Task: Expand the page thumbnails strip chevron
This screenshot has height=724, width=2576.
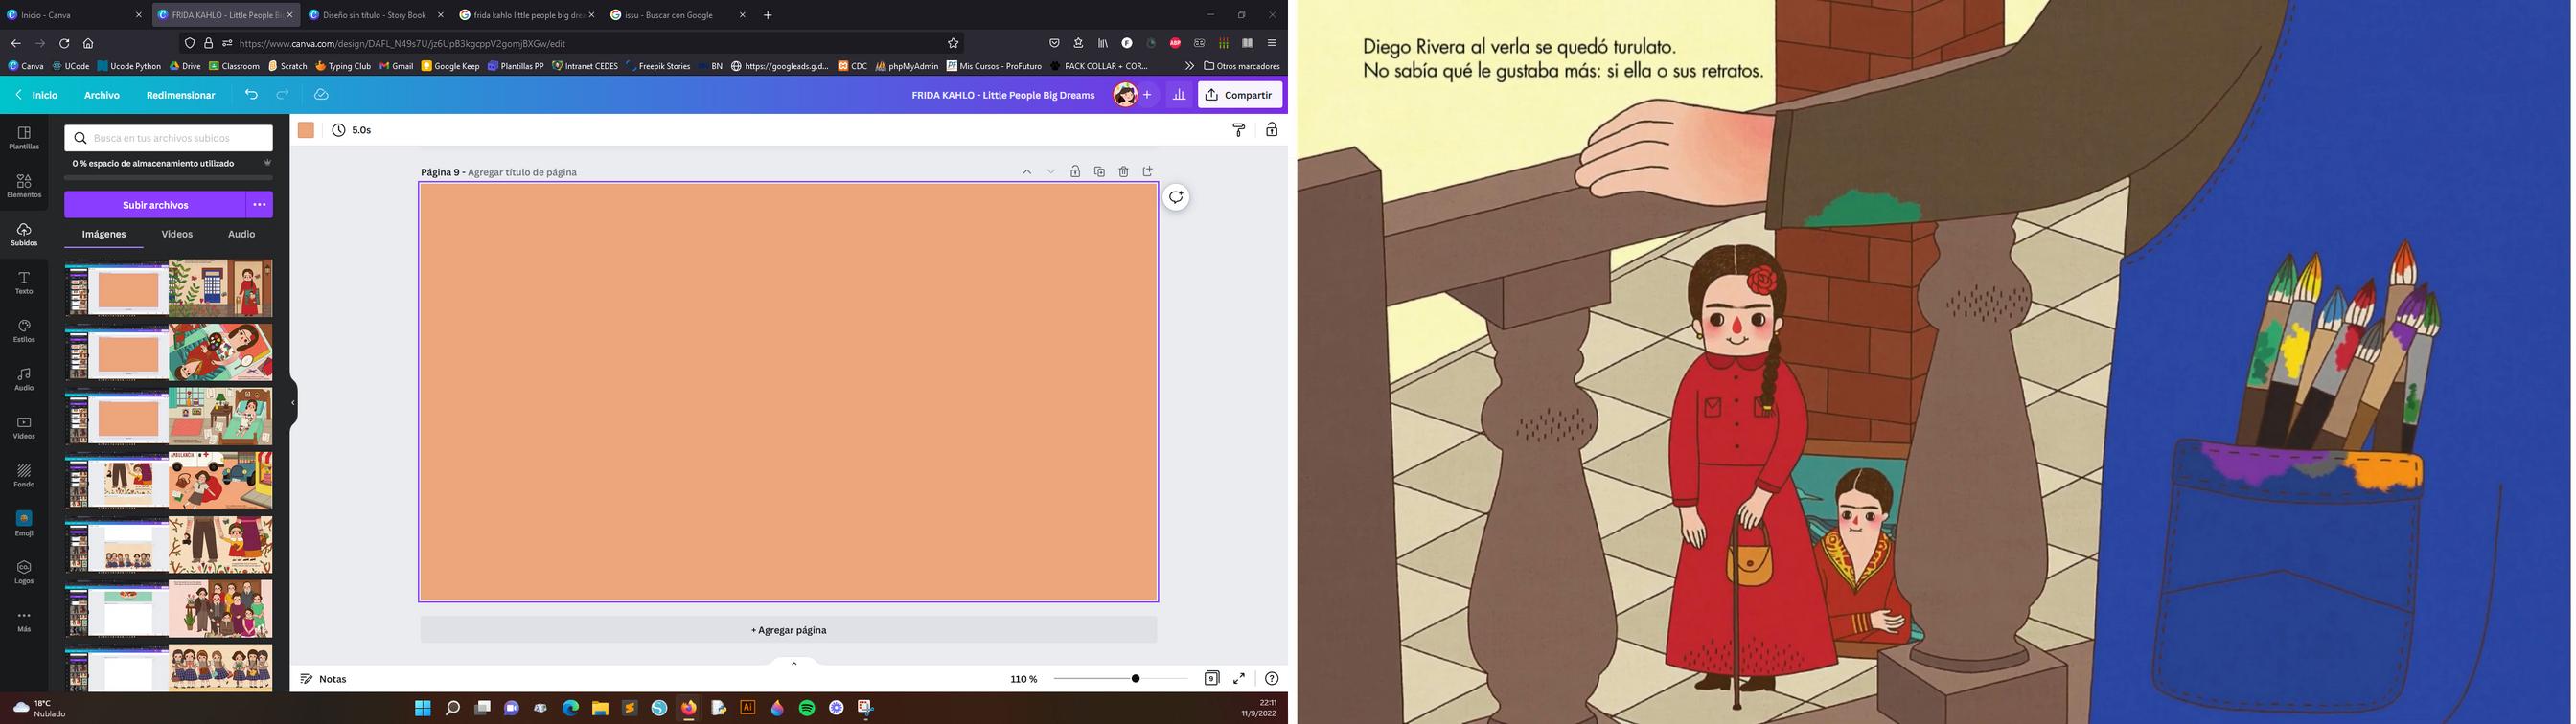Action: click(x=794, y=663)
